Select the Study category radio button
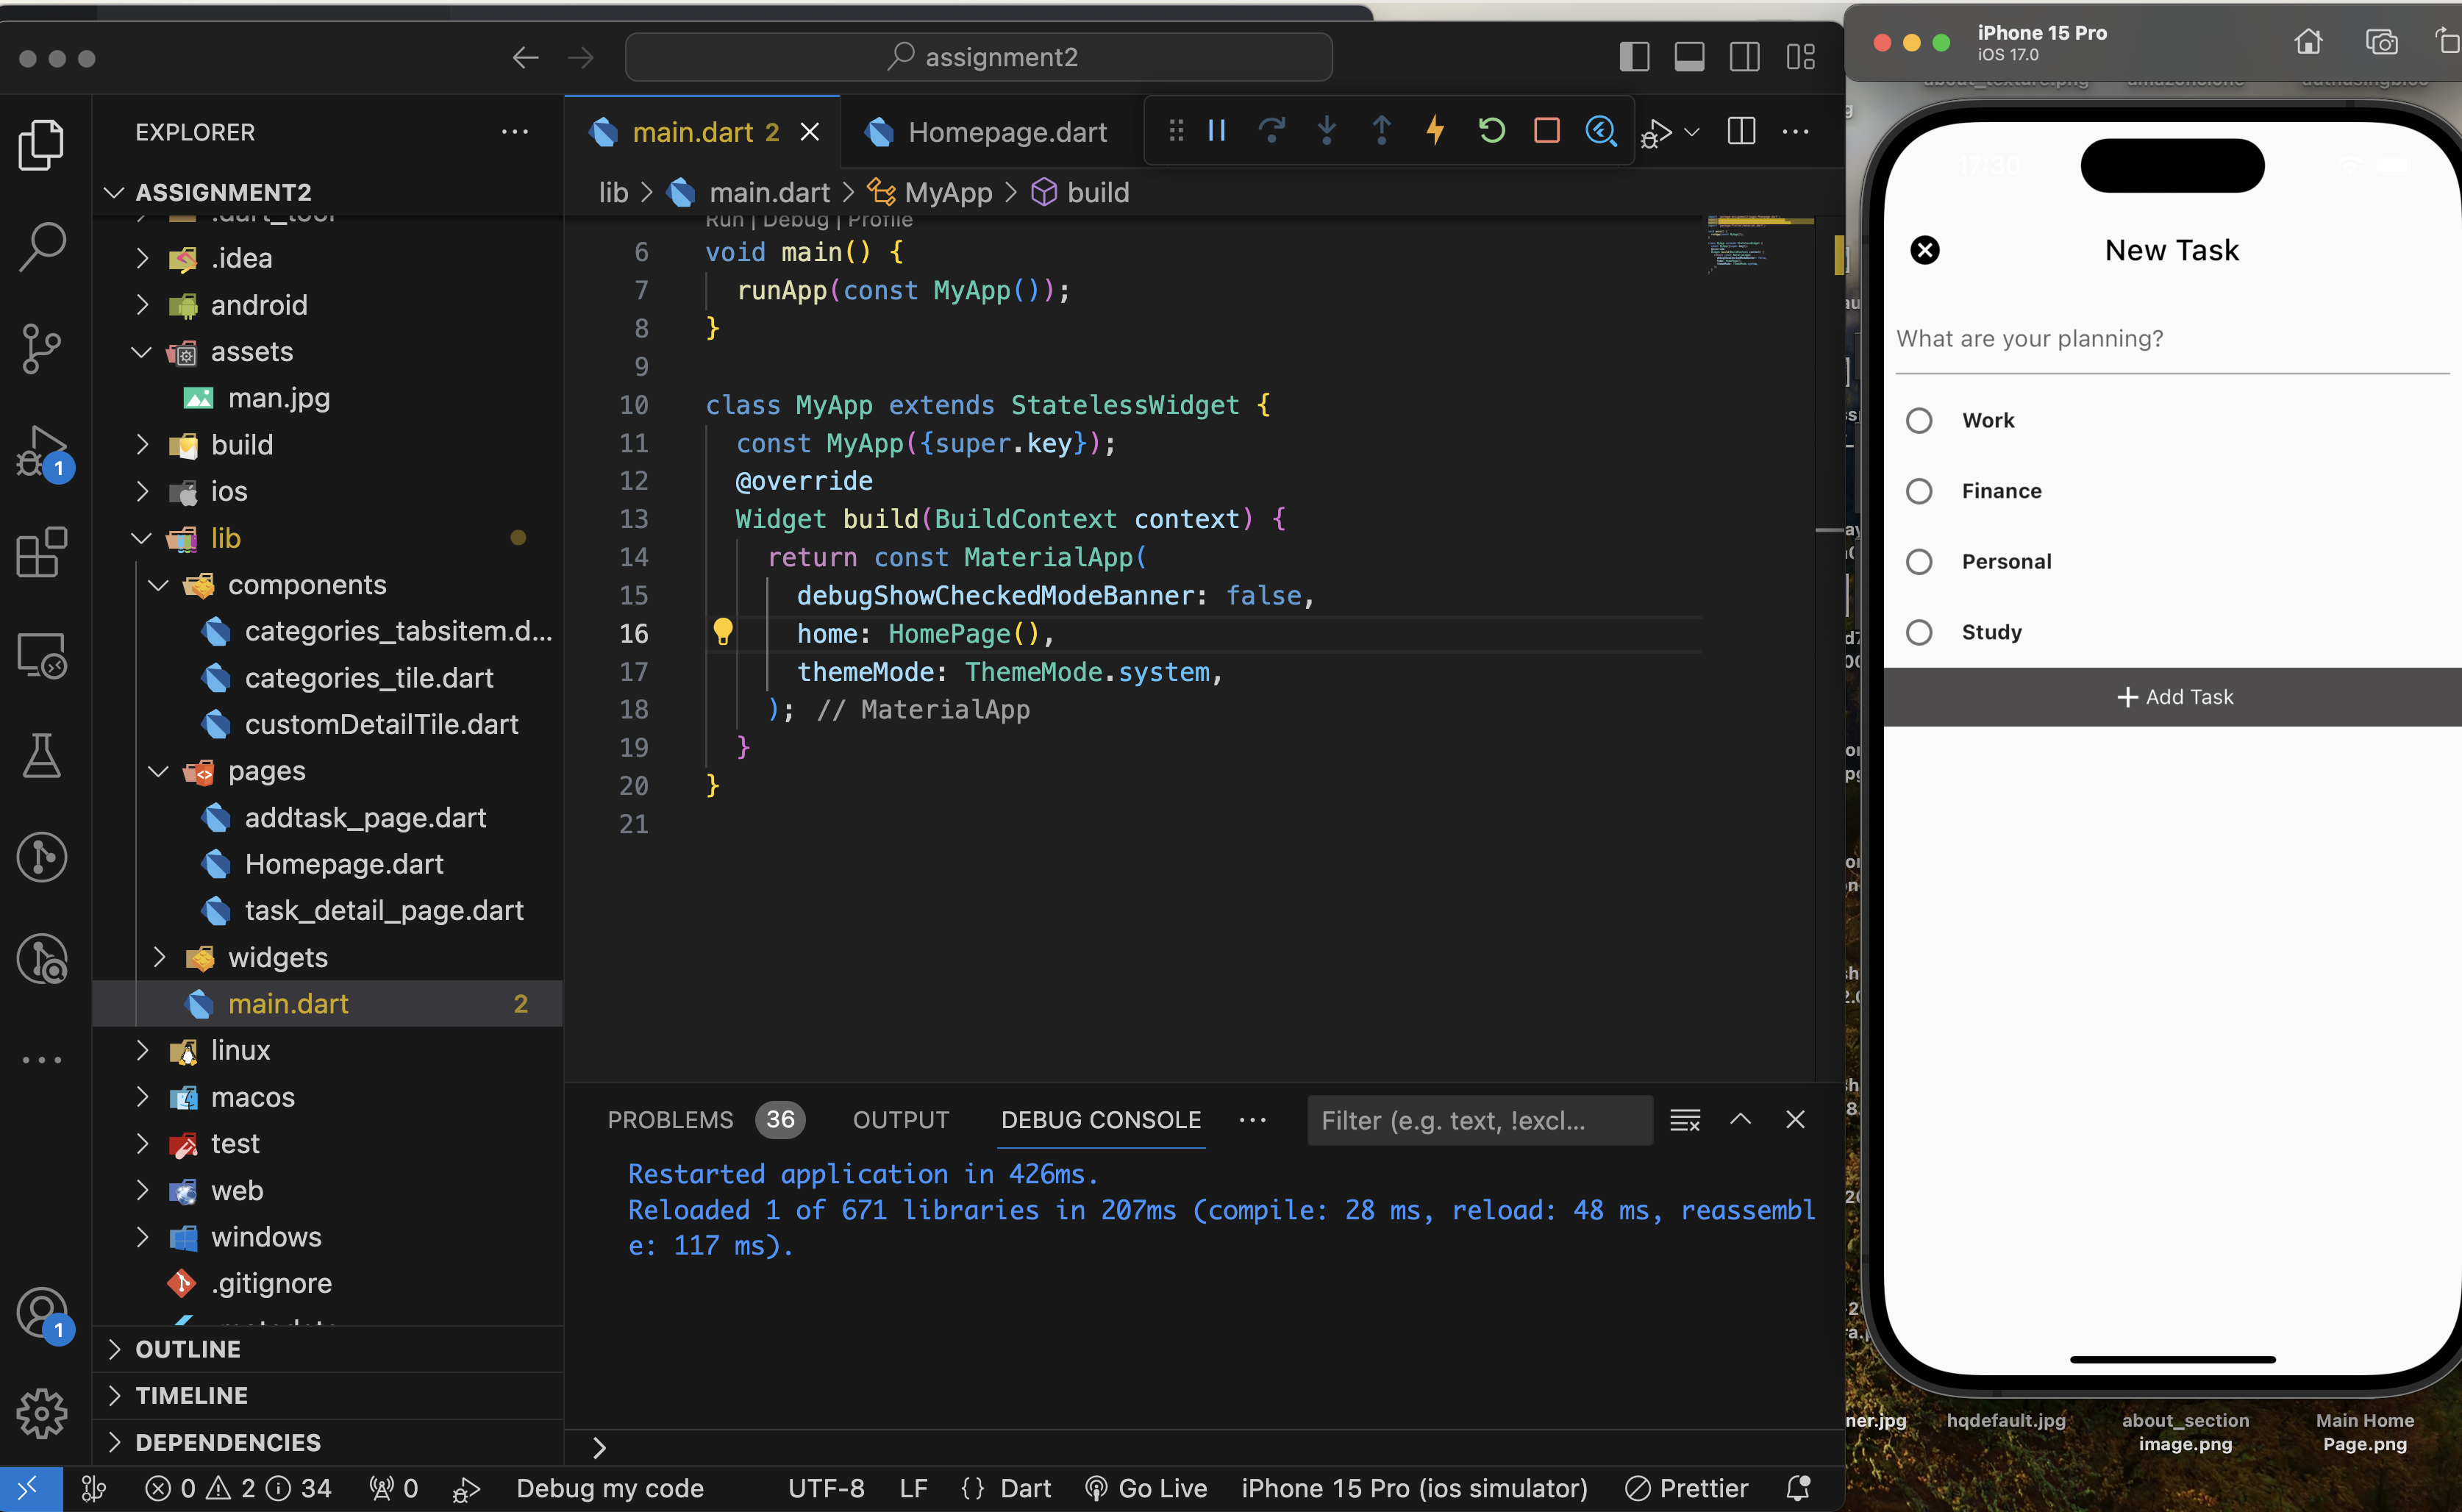Viewport: 2462px width, 1512px height. (1919, 632)
